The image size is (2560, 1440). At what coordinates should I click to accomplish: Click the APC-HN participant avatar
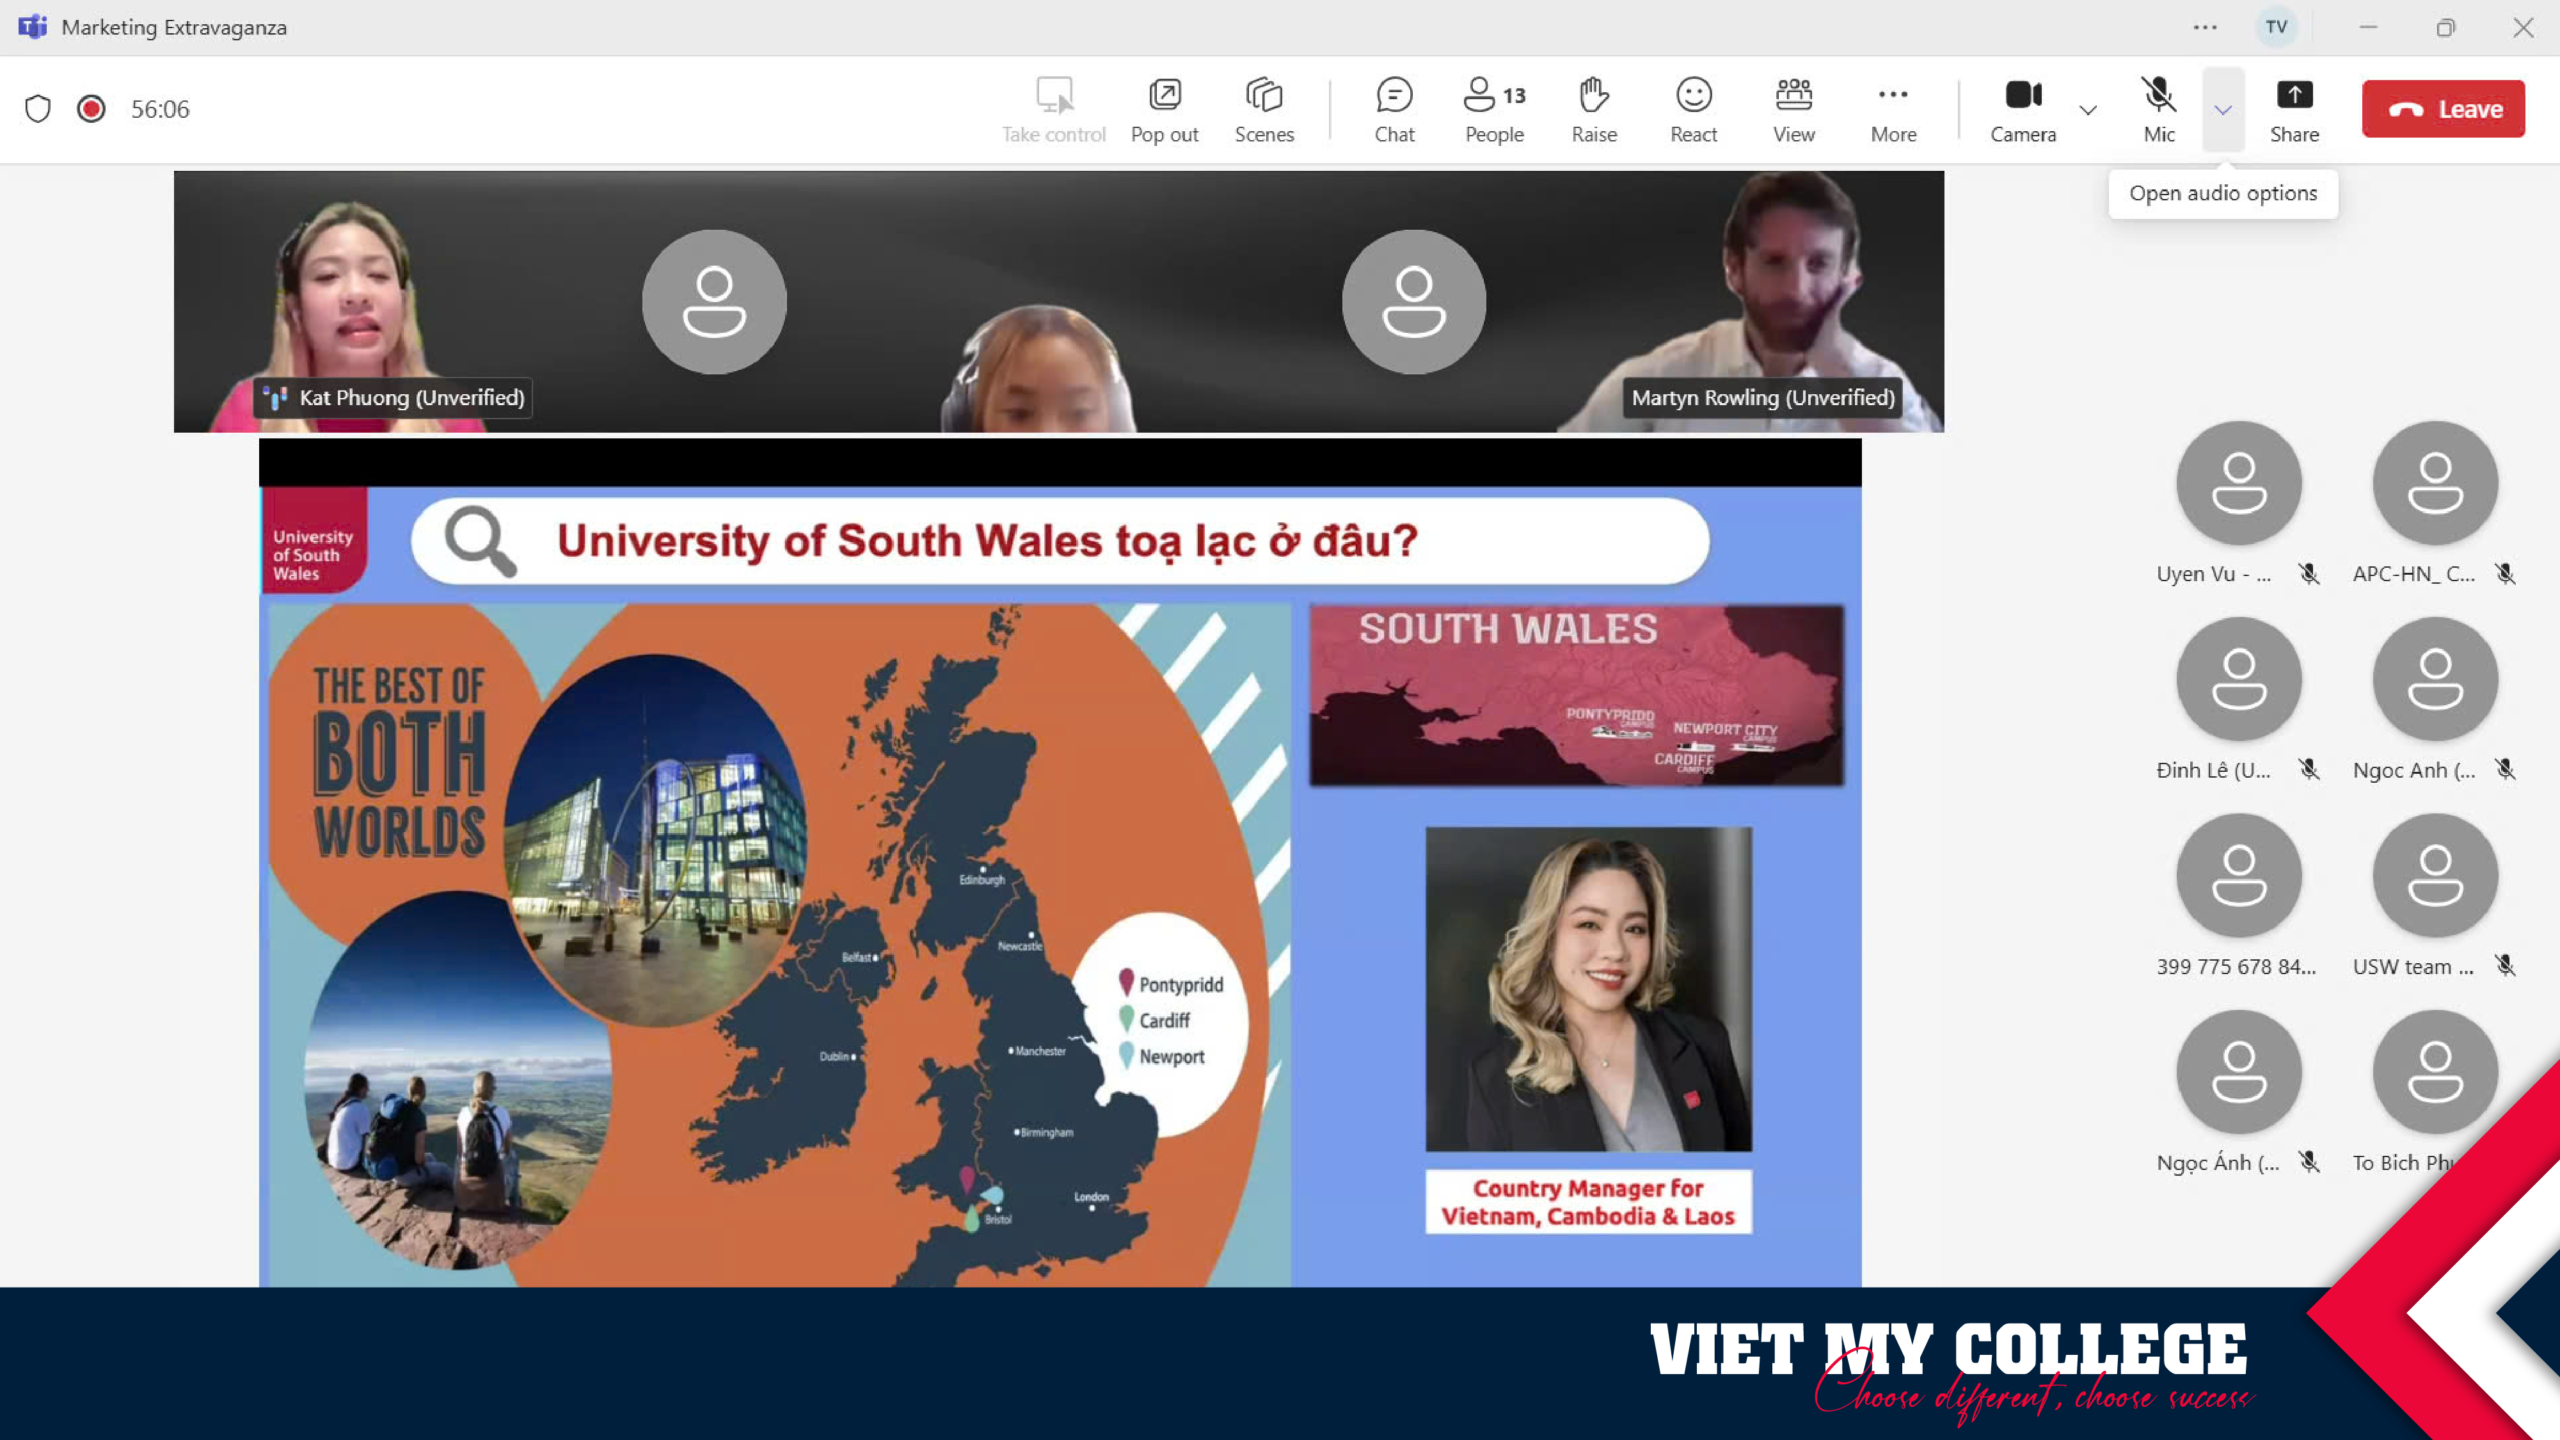point(2435,483)
